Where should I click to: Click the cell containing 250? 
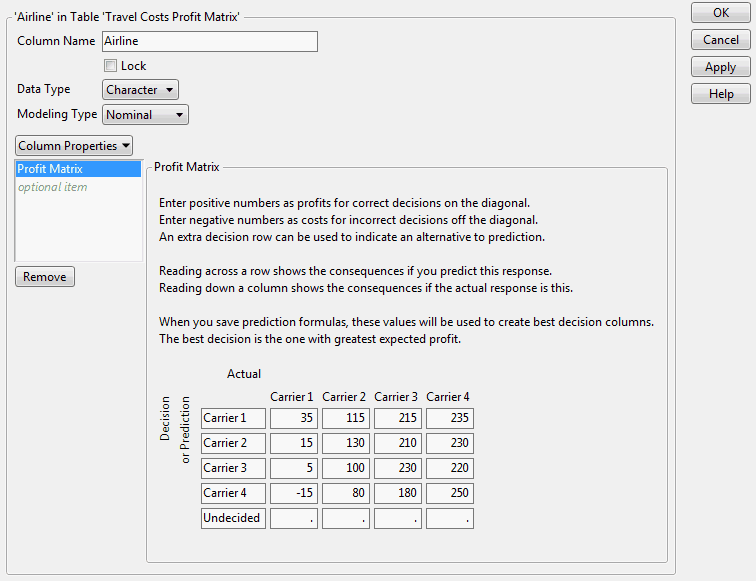pos(449,493)
